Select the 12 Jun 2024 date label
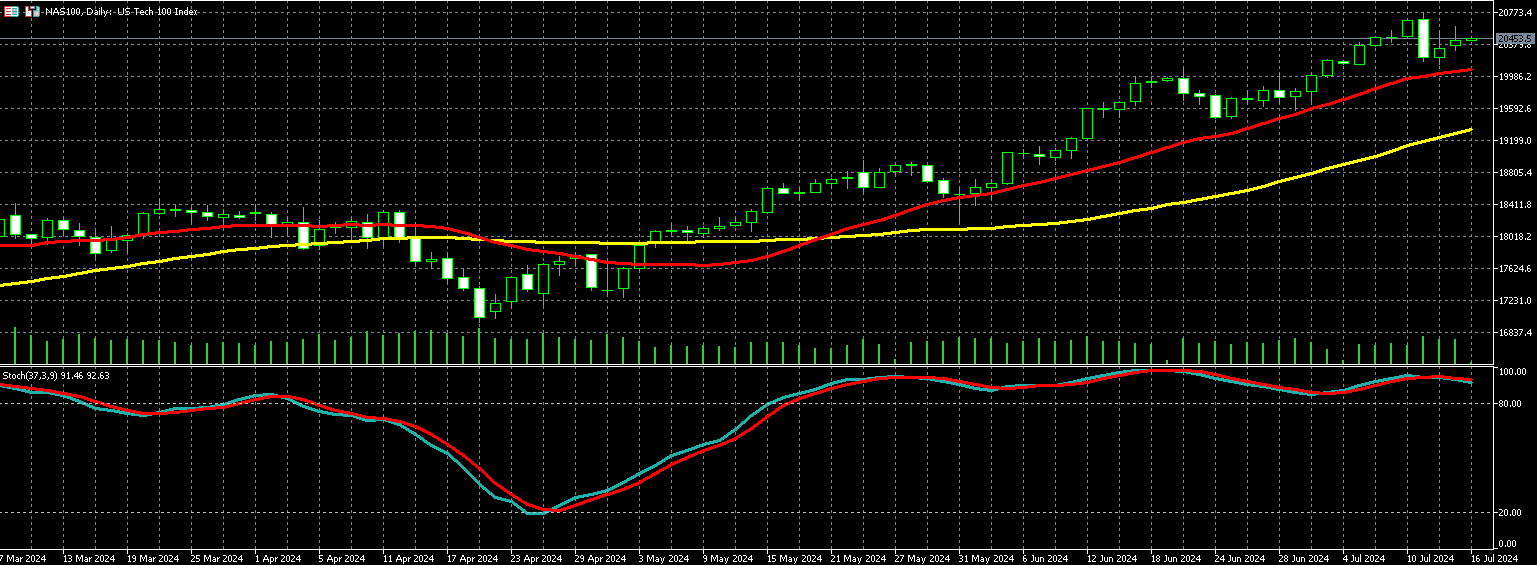Screen dimensions: 1537x565 pos(1112,558)
